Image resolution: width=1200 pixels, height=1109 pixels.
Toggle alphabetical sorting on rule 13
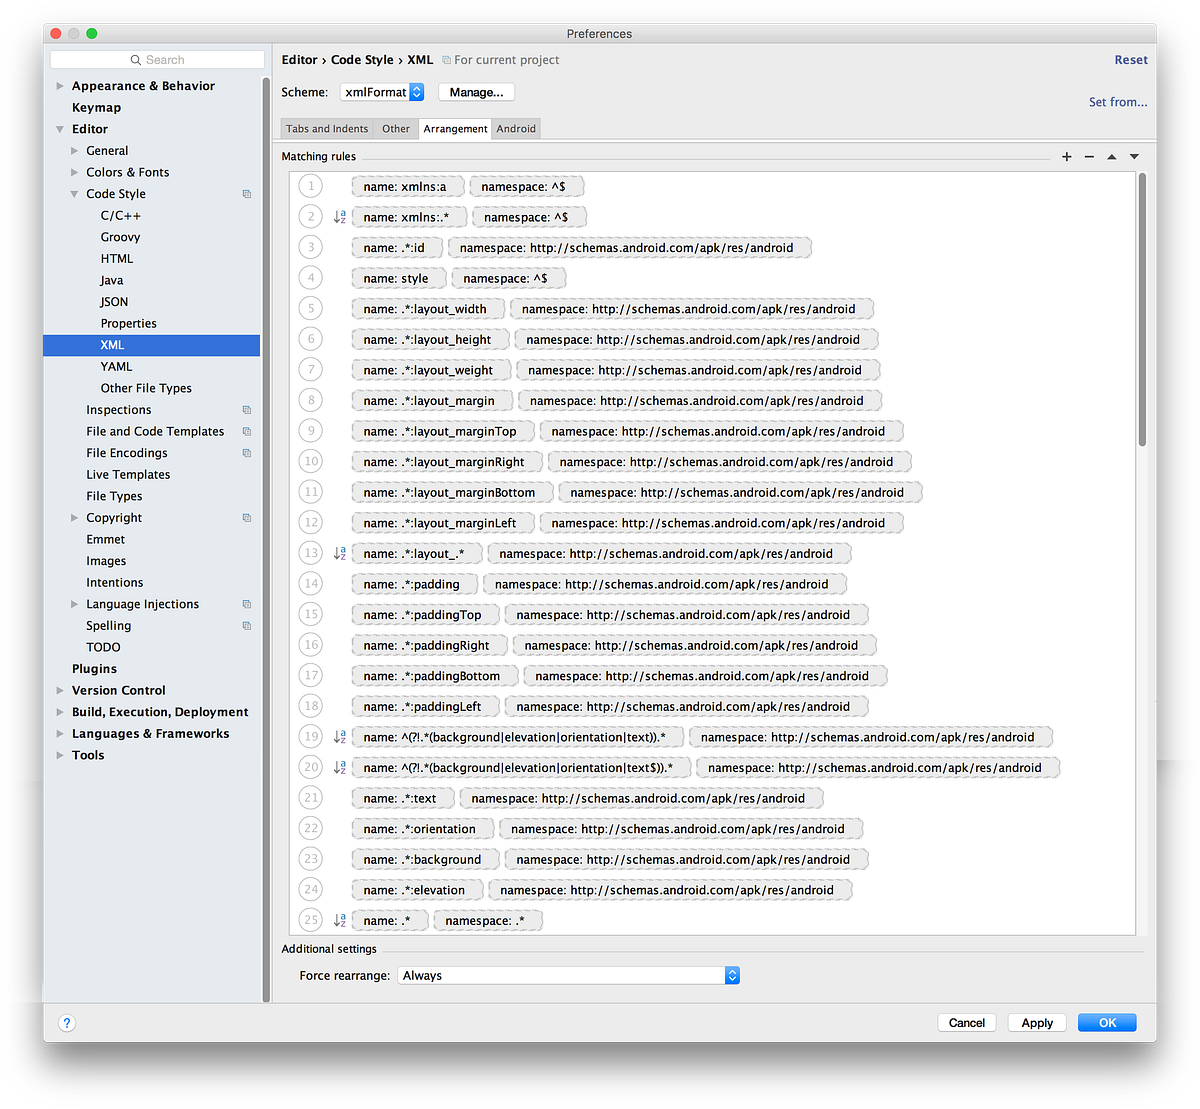coord(338,552)
